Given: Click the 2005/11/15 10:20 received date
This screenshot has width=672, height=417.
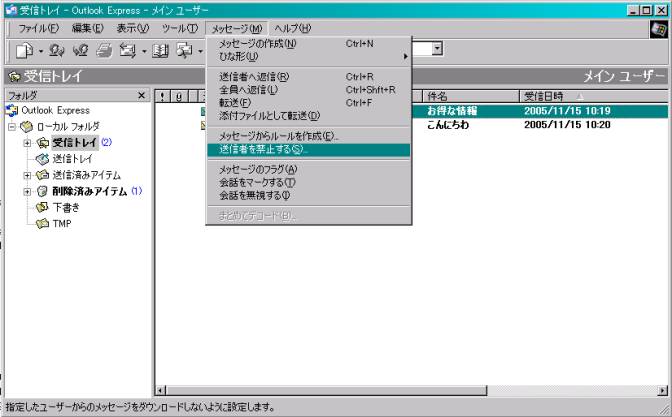Looking at the screenshot, I should 567,125.
